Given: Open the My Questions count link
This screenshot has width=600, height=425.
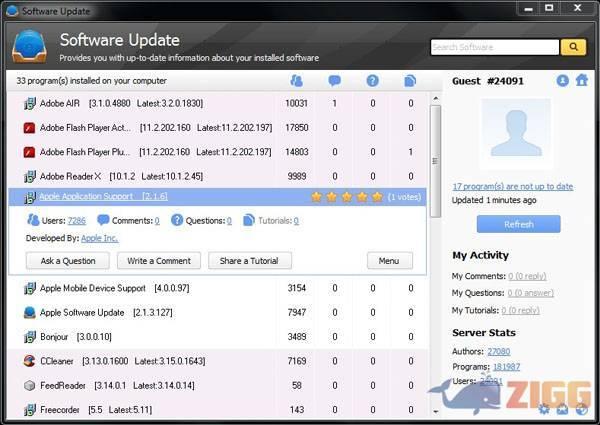Looking at the screenshot, I should point(530,293).
